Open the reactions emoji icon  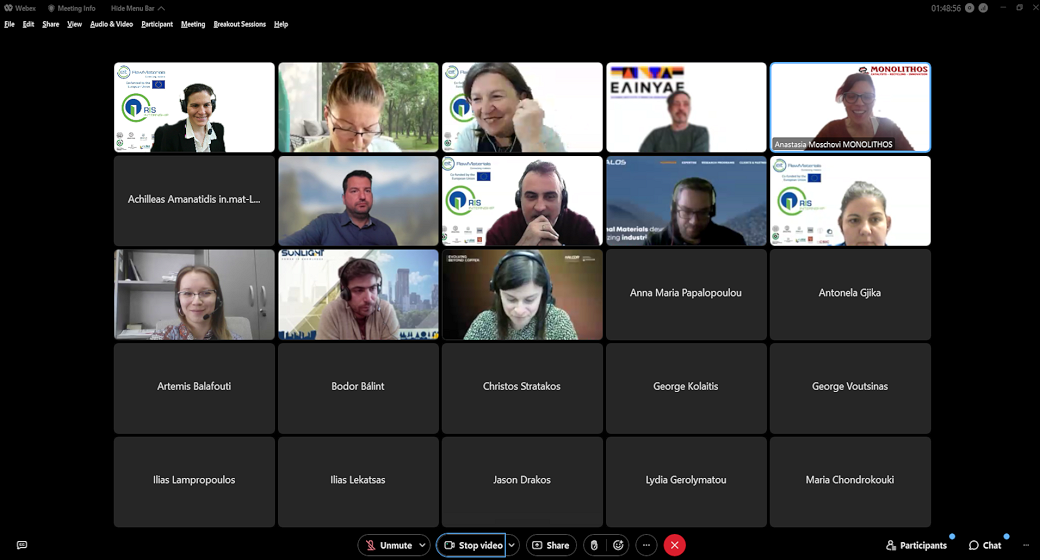click(619, 545)
